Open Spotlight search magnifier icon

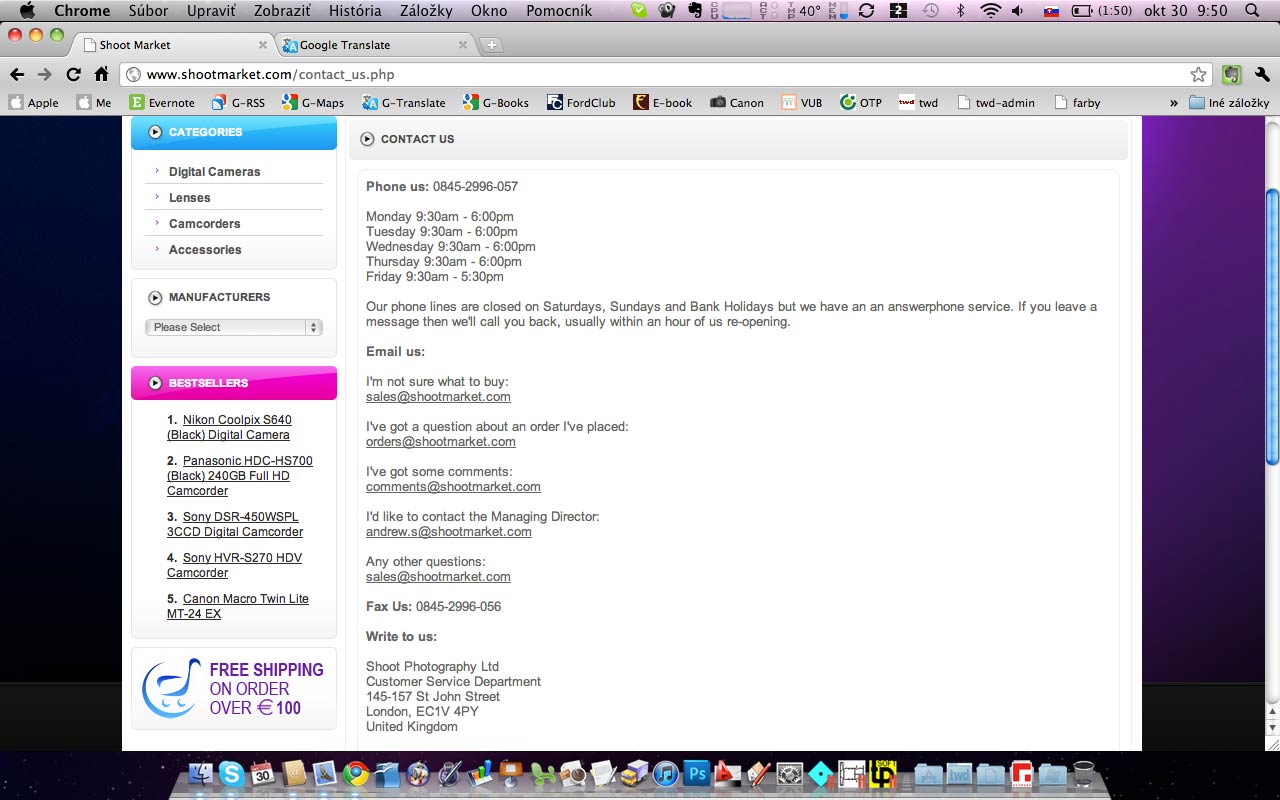point(1254,11)
